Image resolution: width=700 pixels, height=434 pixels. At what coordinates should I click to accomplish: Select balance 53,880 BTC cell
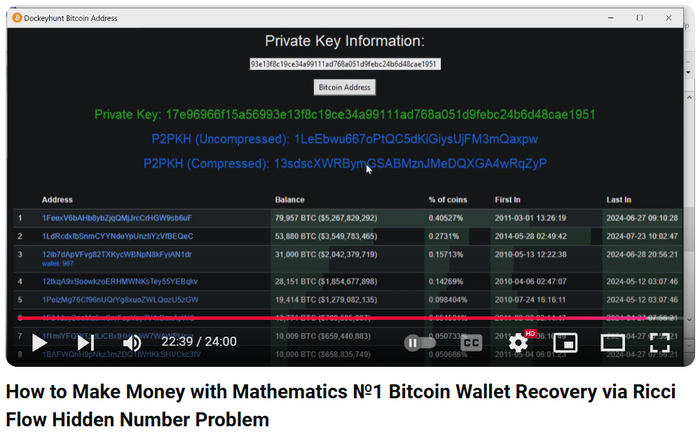pyautogui.click(x=326, y=236)
